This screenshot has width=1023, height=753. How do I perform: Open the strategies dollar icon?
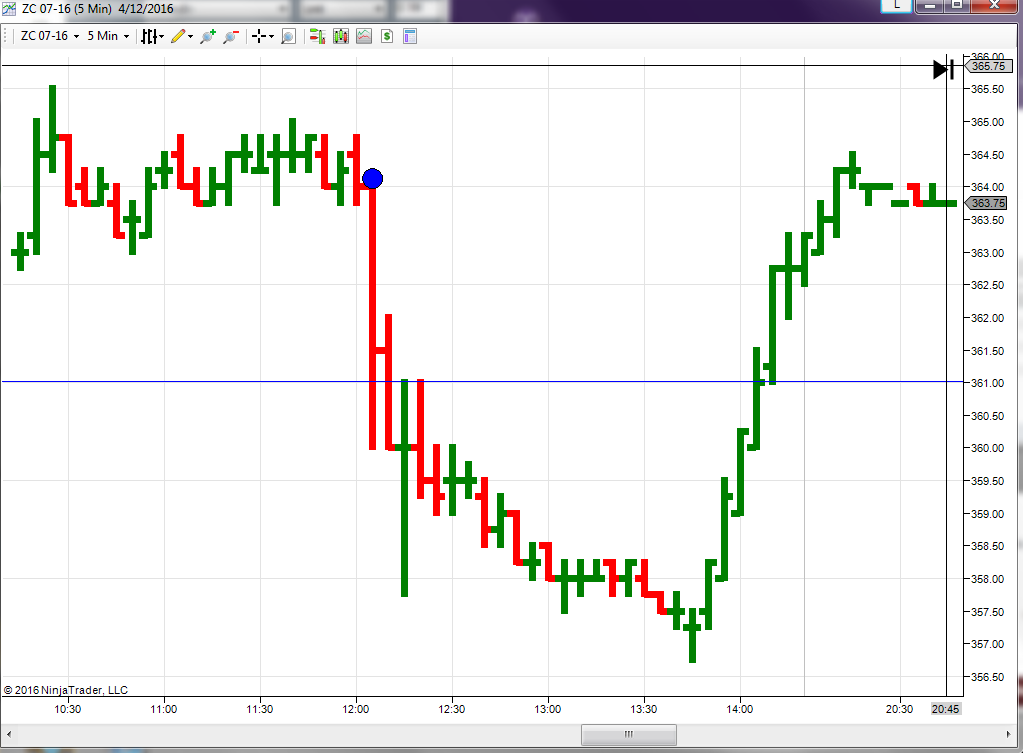(x=387, y=37)
